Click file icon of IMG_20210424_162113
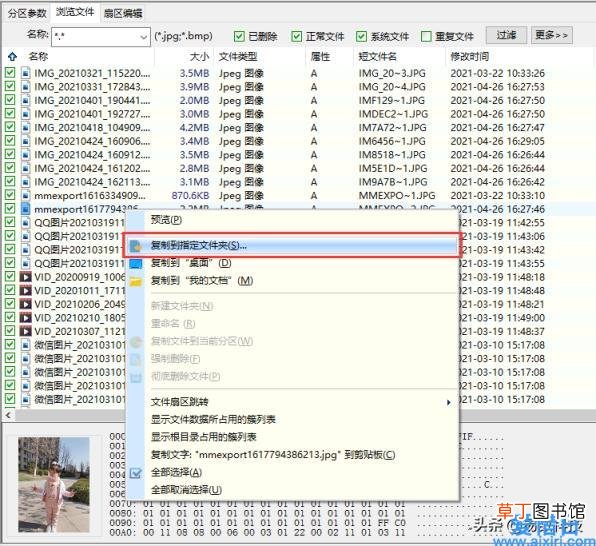The image size is (596, 546). click(x=25, y=182)
